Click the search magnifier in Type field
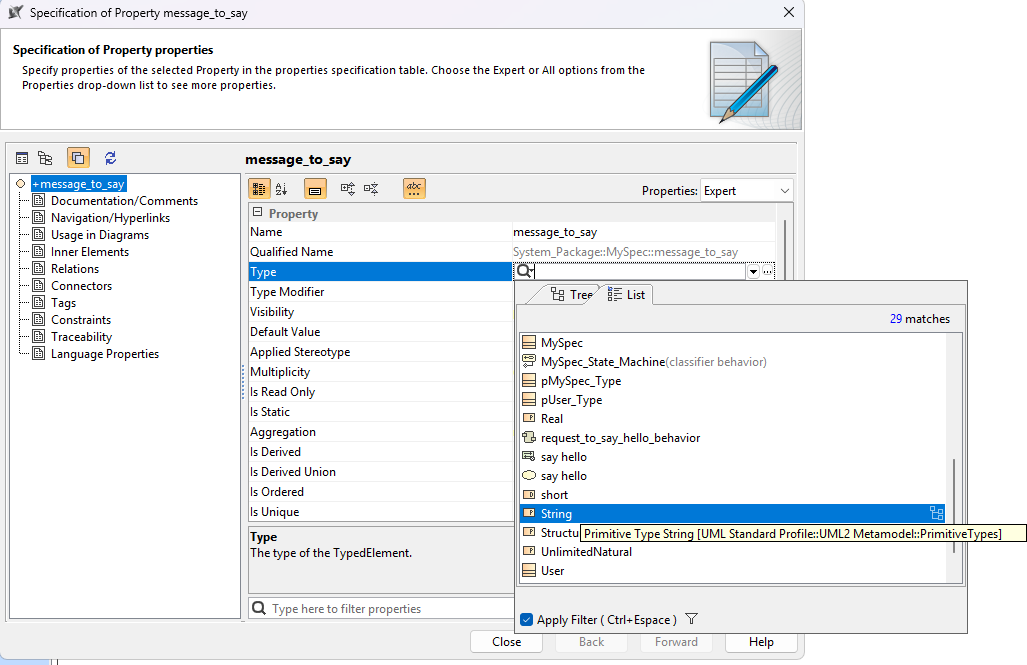The height and width of the screenshot is (665, 1027). pos(524,271)
